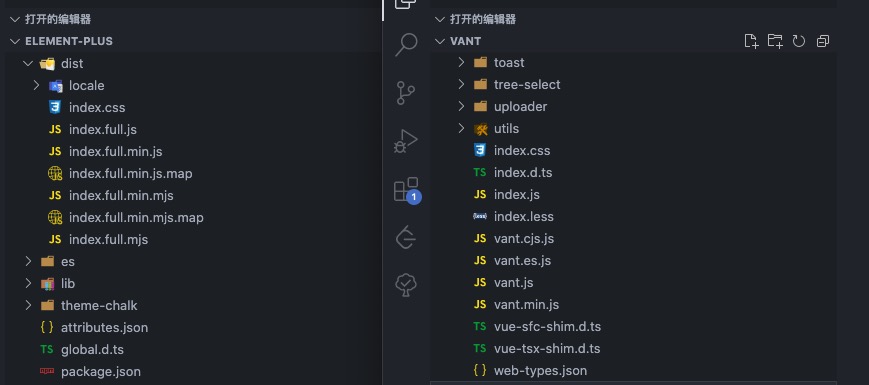869x385 pixels.
Task: Collapse all folders in VANT explorer
Action: [823, 41]
